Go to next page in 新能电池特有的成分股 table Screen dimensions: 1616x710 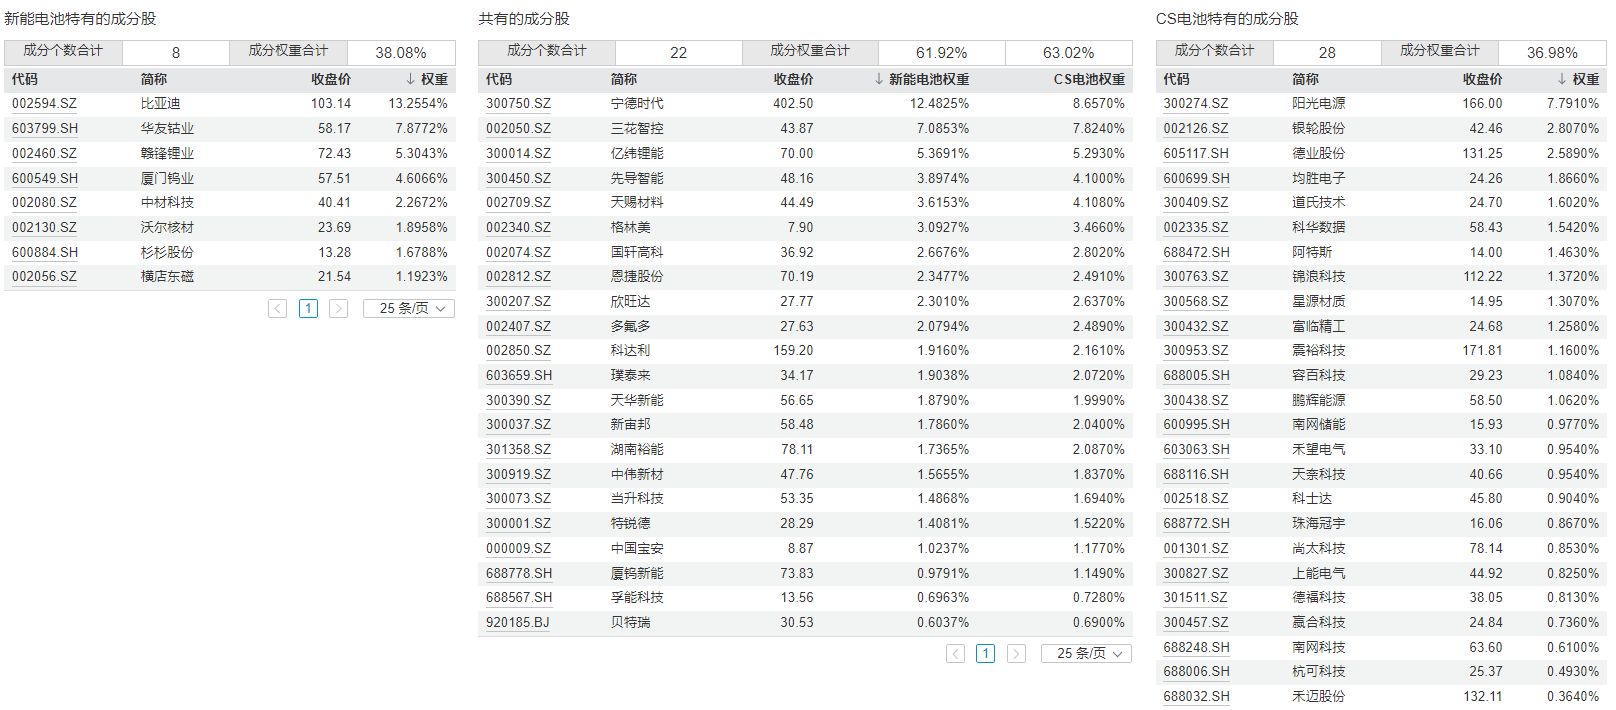[338, 309]
